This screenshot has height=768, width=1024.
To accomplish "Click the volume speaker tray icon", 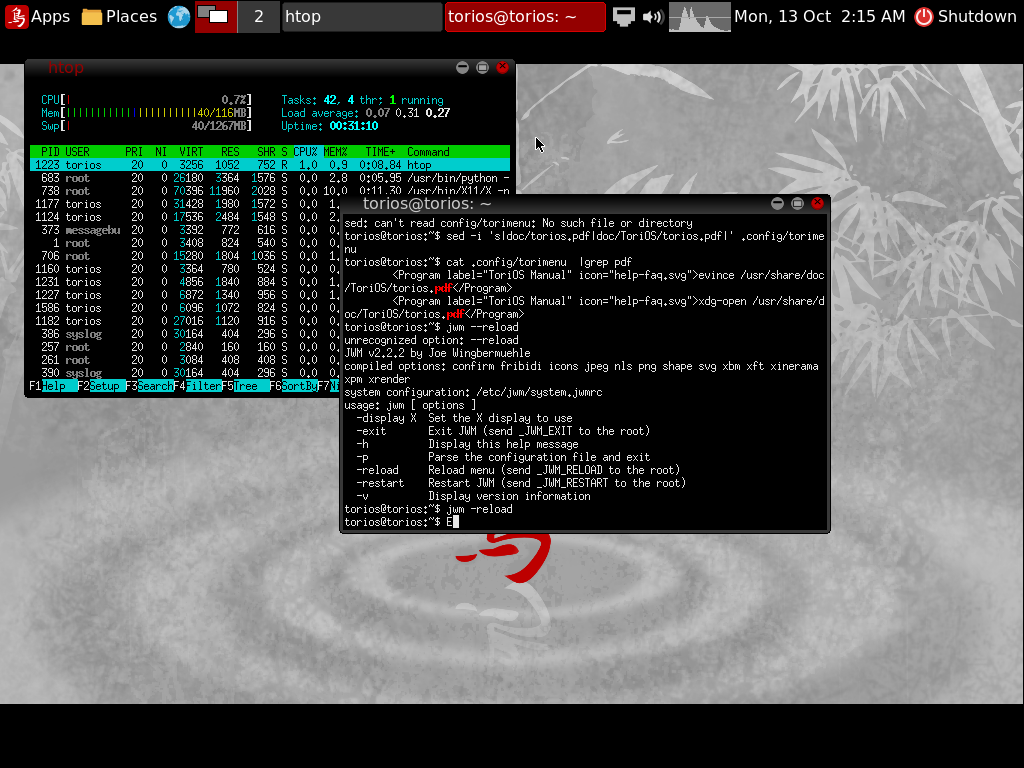I will (652, 17).
